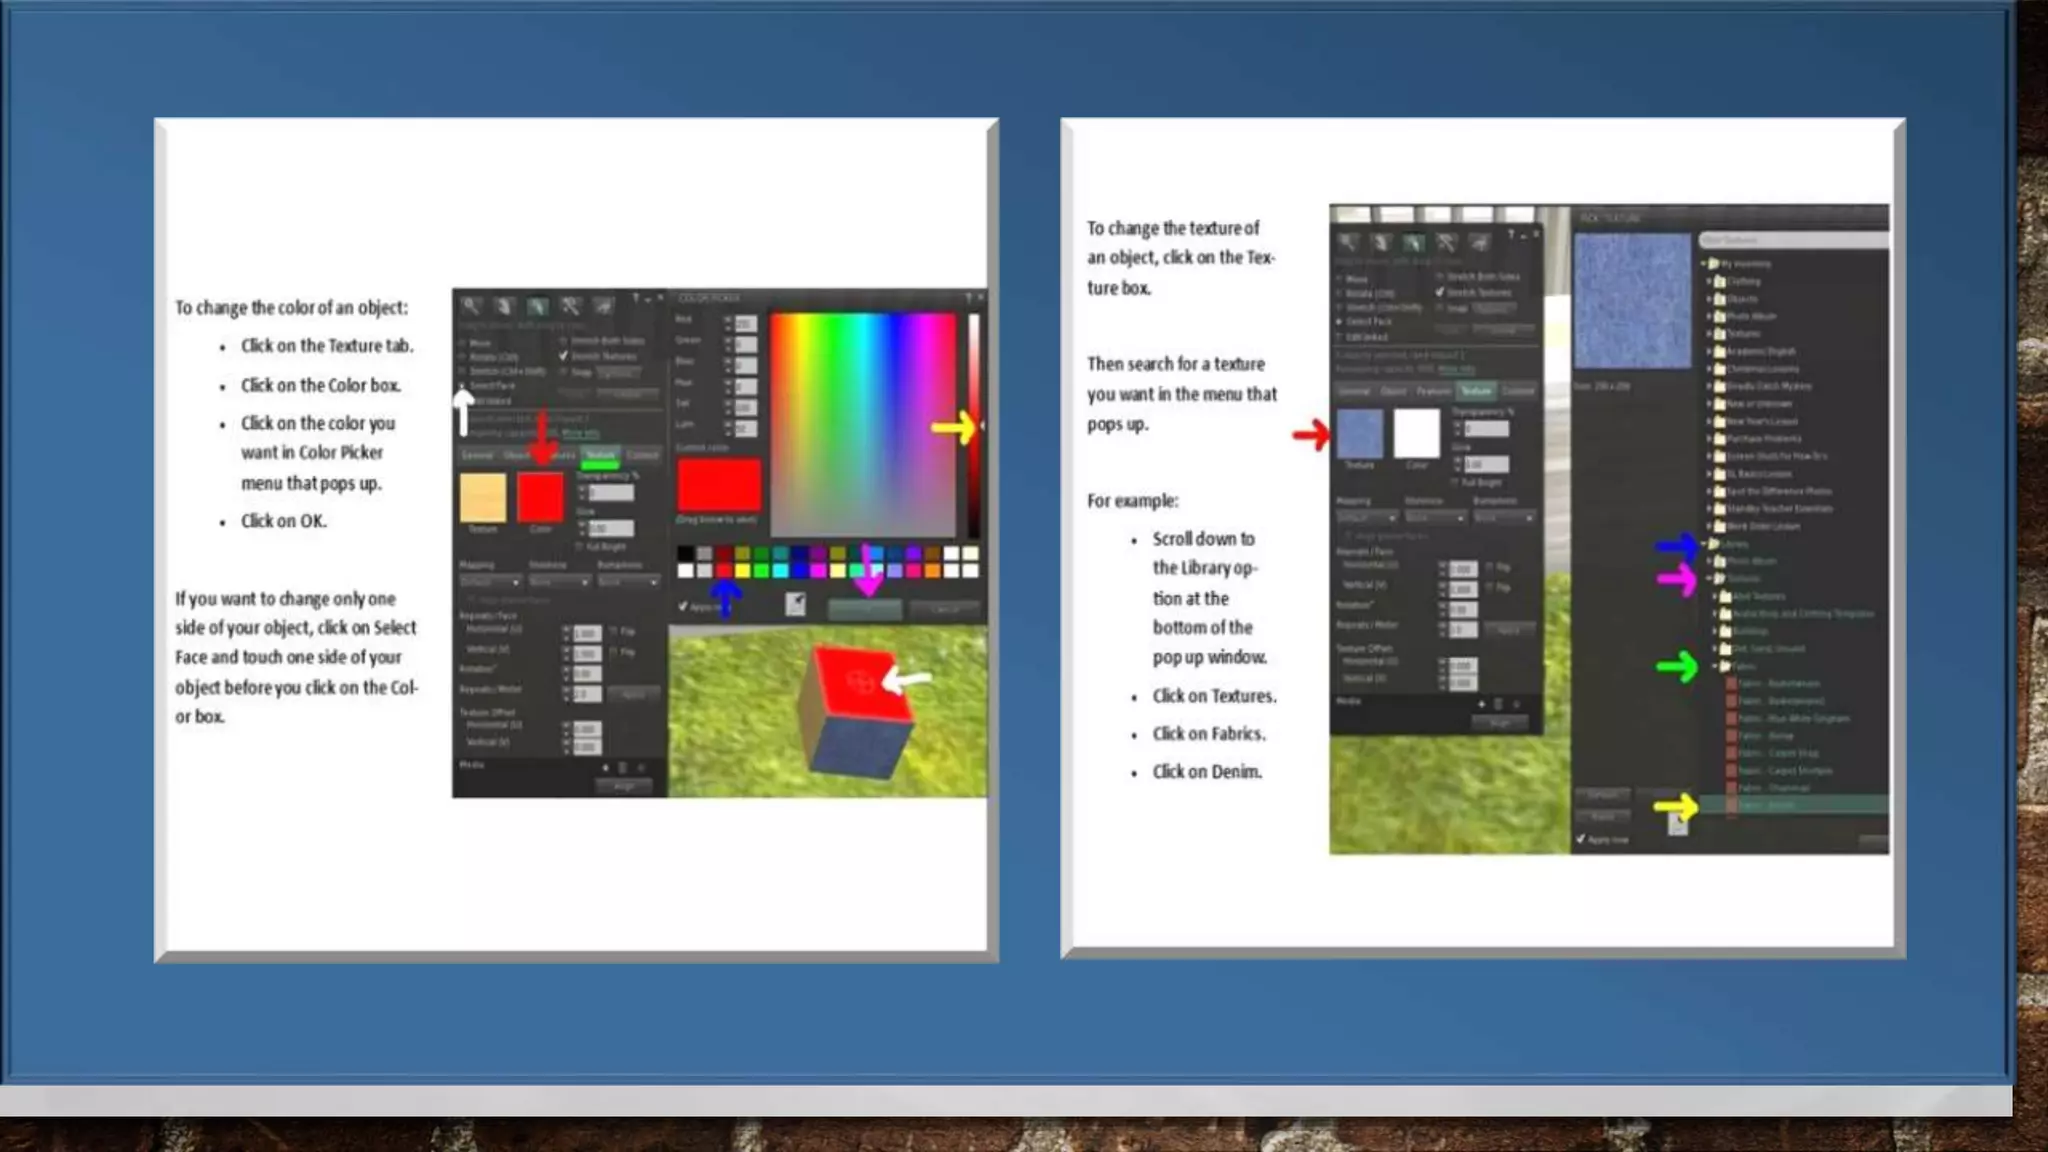Click the eyedropper icon in Pick Texture dialog
Screen dimensions: 2048x1152
pyautogui.click(x=1678, y=824)
